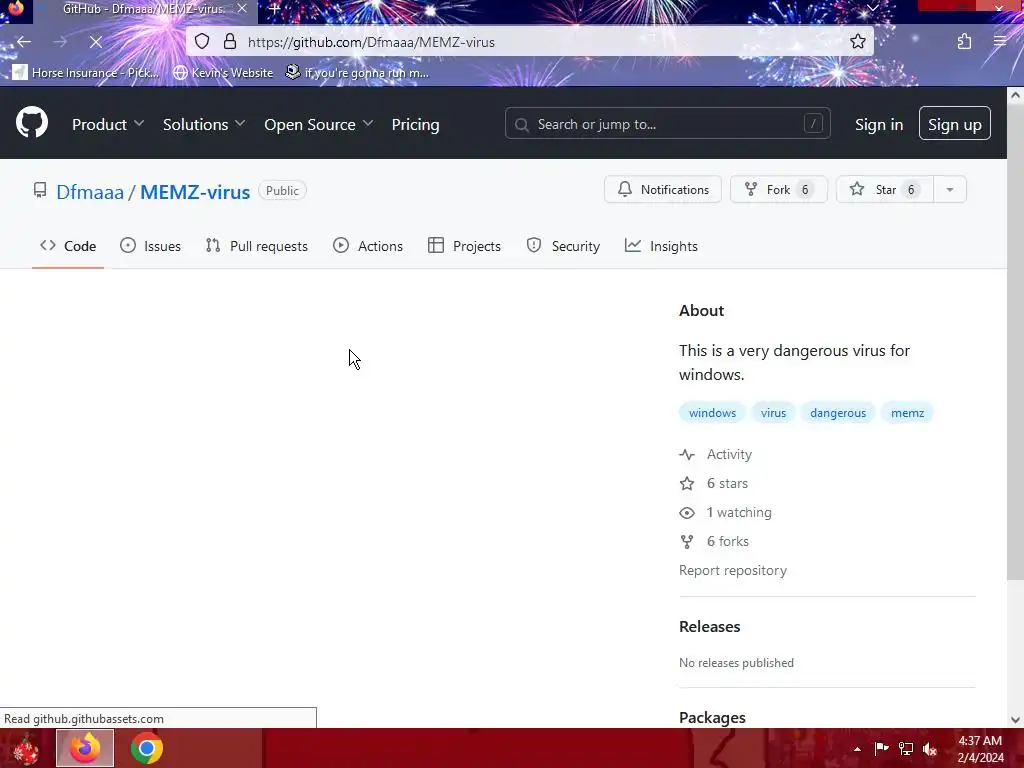
Task: Switch to the Security tab
Action: click(563, 246)
